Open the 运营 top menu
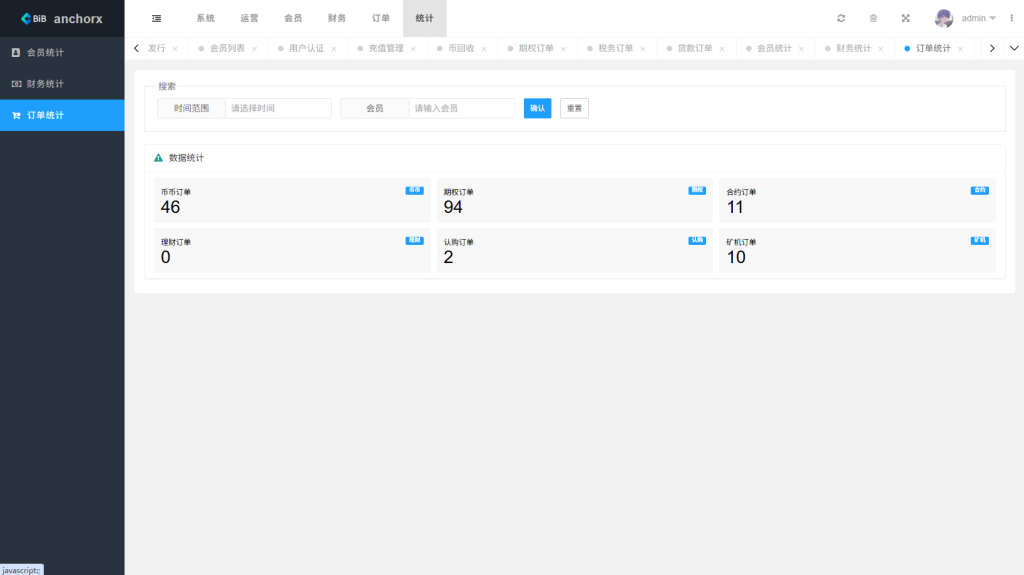Image resolution: width=1024 pixels, height=575 pixels. click(x=249, y=18)
